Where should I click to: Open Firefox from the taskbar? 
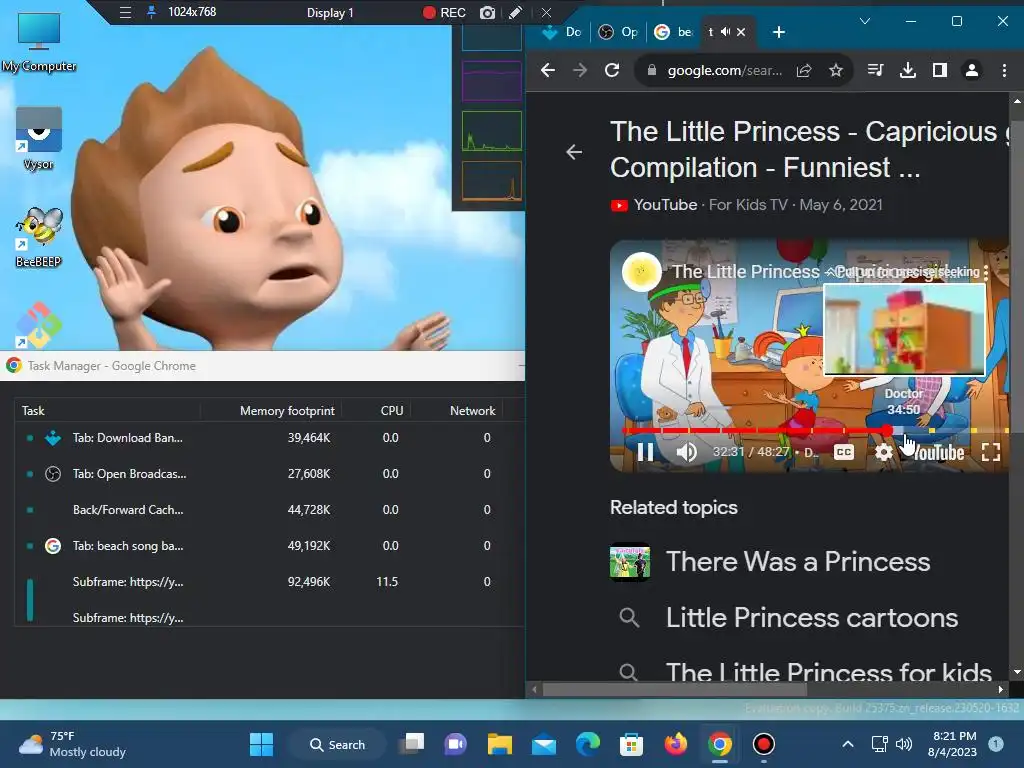[676, 744]
